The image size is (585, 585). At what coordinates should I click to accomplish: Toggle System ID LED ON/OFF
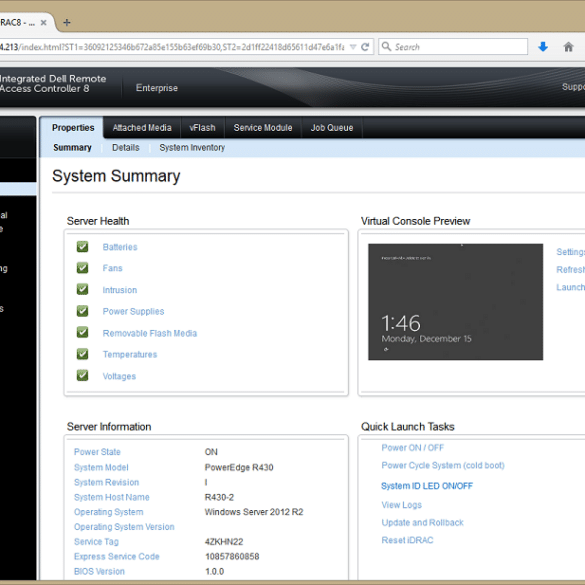point(427,486)
